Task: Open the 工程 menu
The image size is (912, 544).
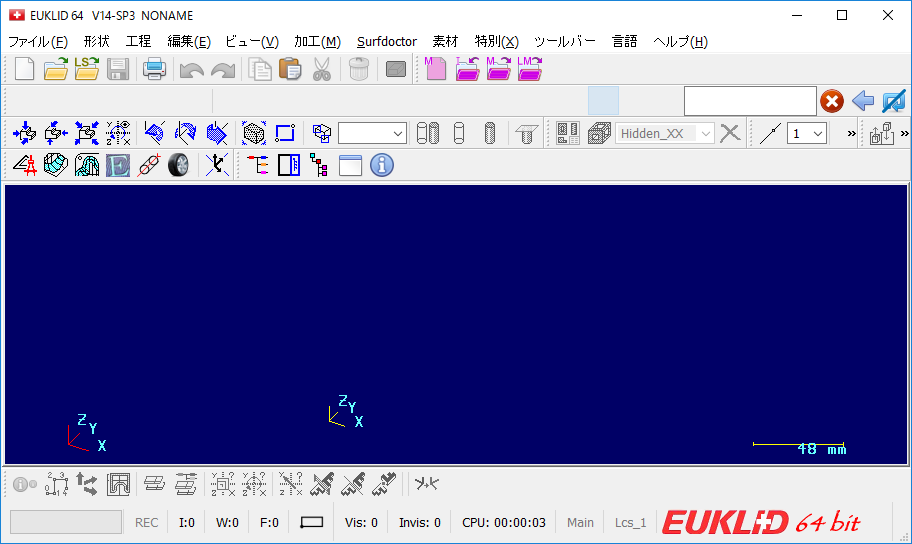Action: 138,41
